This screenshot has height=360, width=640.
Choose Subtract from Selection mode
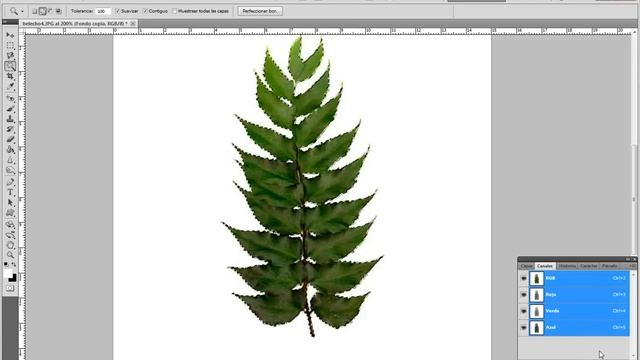click(51, 11)
